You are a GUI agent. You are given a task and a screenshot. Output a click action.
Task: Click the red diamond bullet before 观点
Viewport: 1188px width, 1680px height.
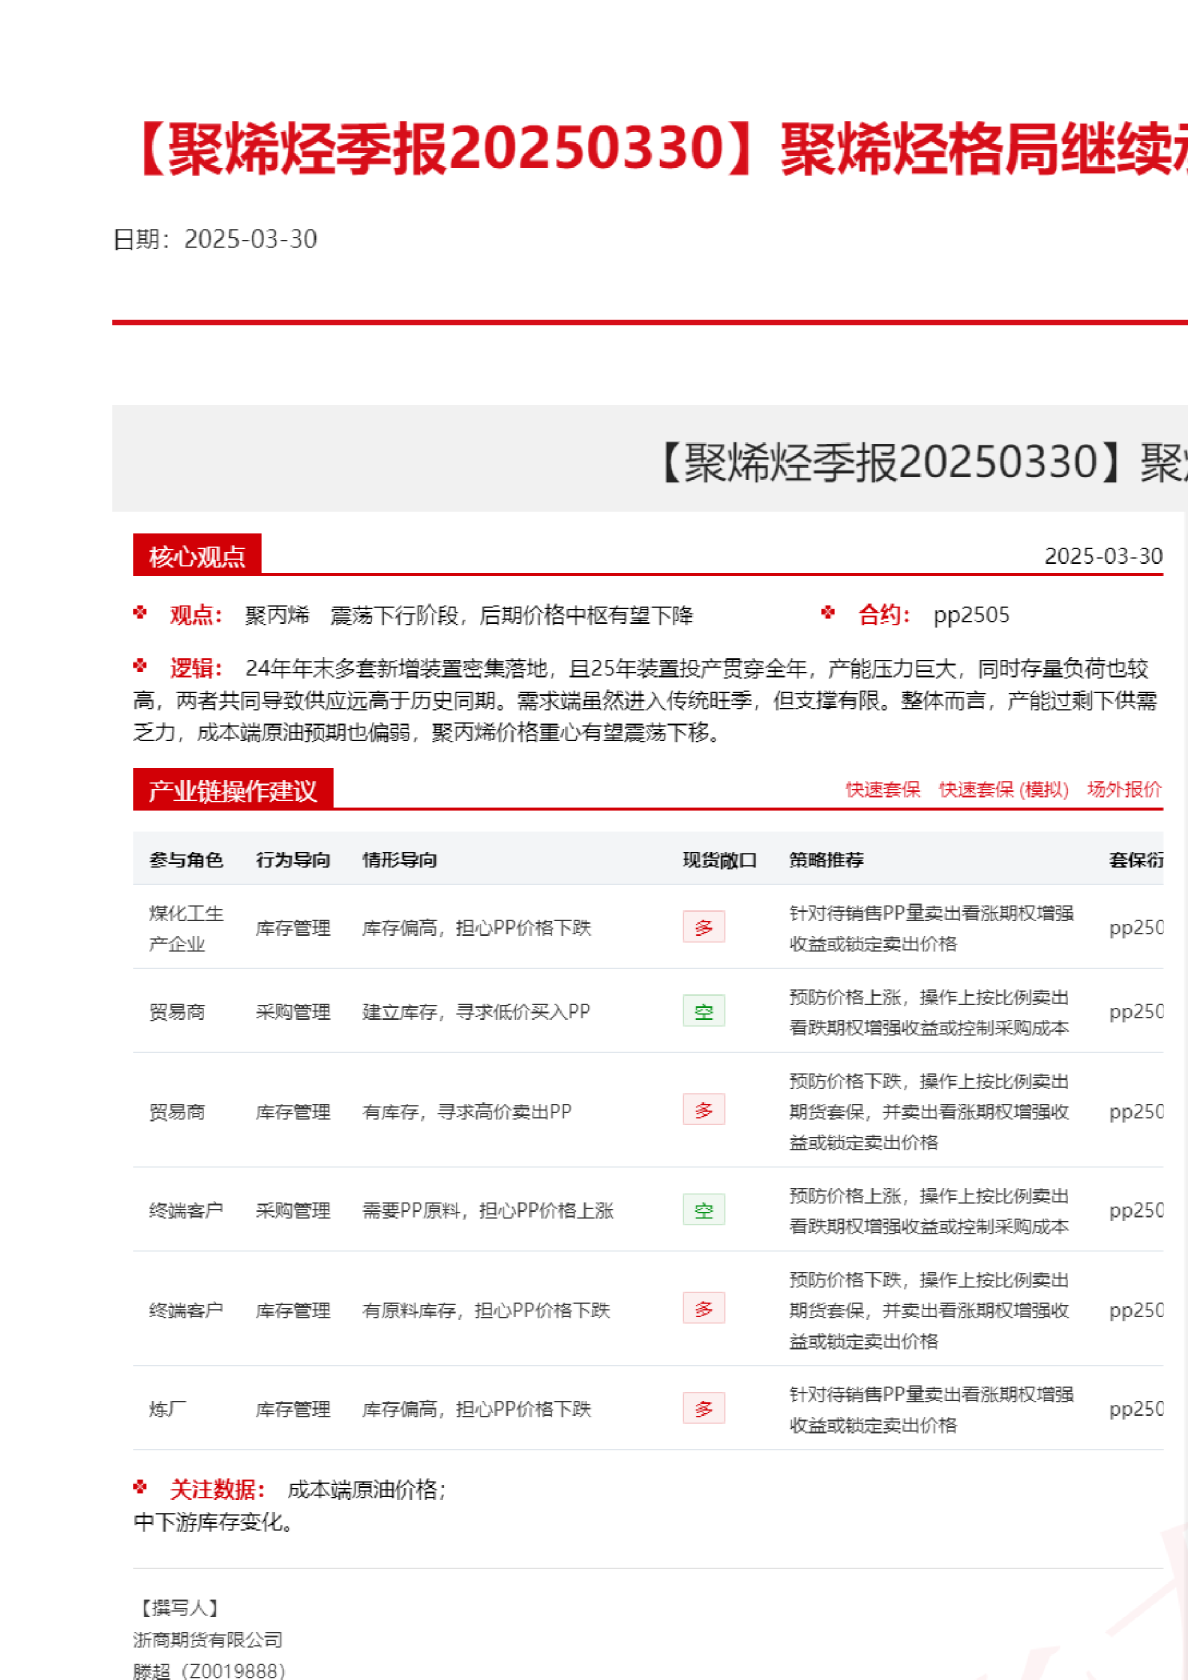(x=140, y=612)
